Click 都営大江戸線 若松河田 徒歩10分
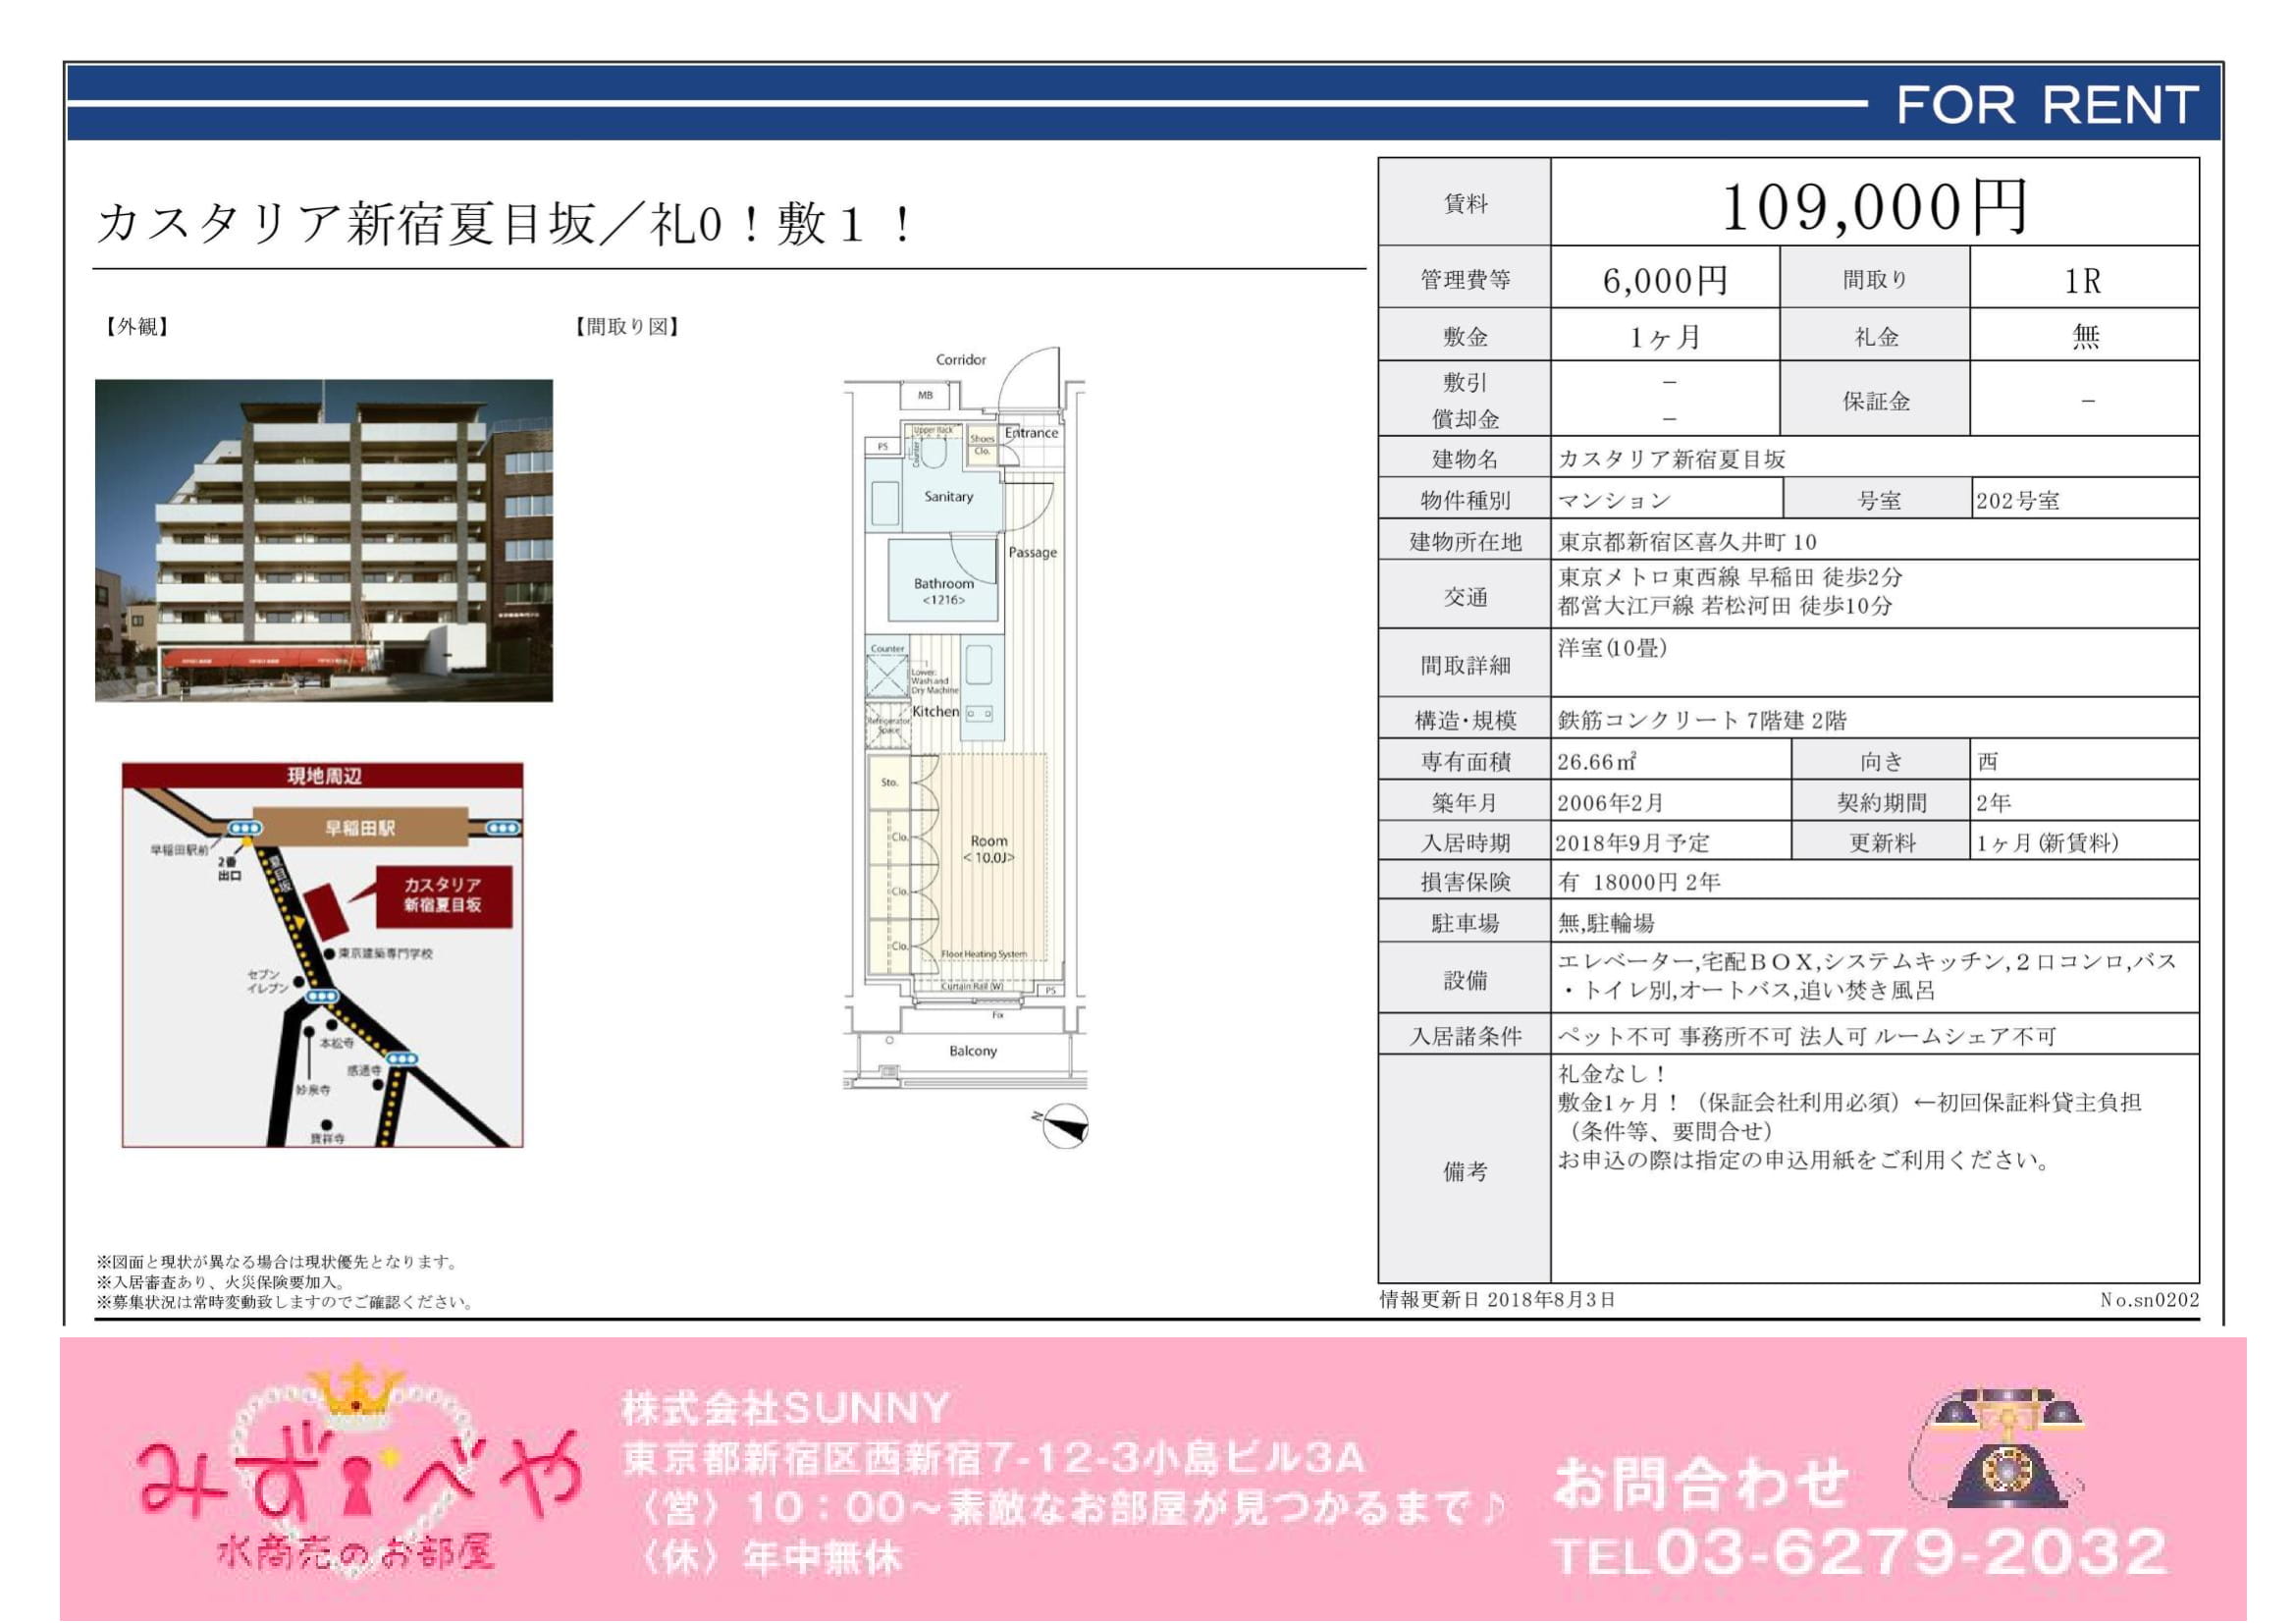2296x1623 pixels. (1724, 606)
